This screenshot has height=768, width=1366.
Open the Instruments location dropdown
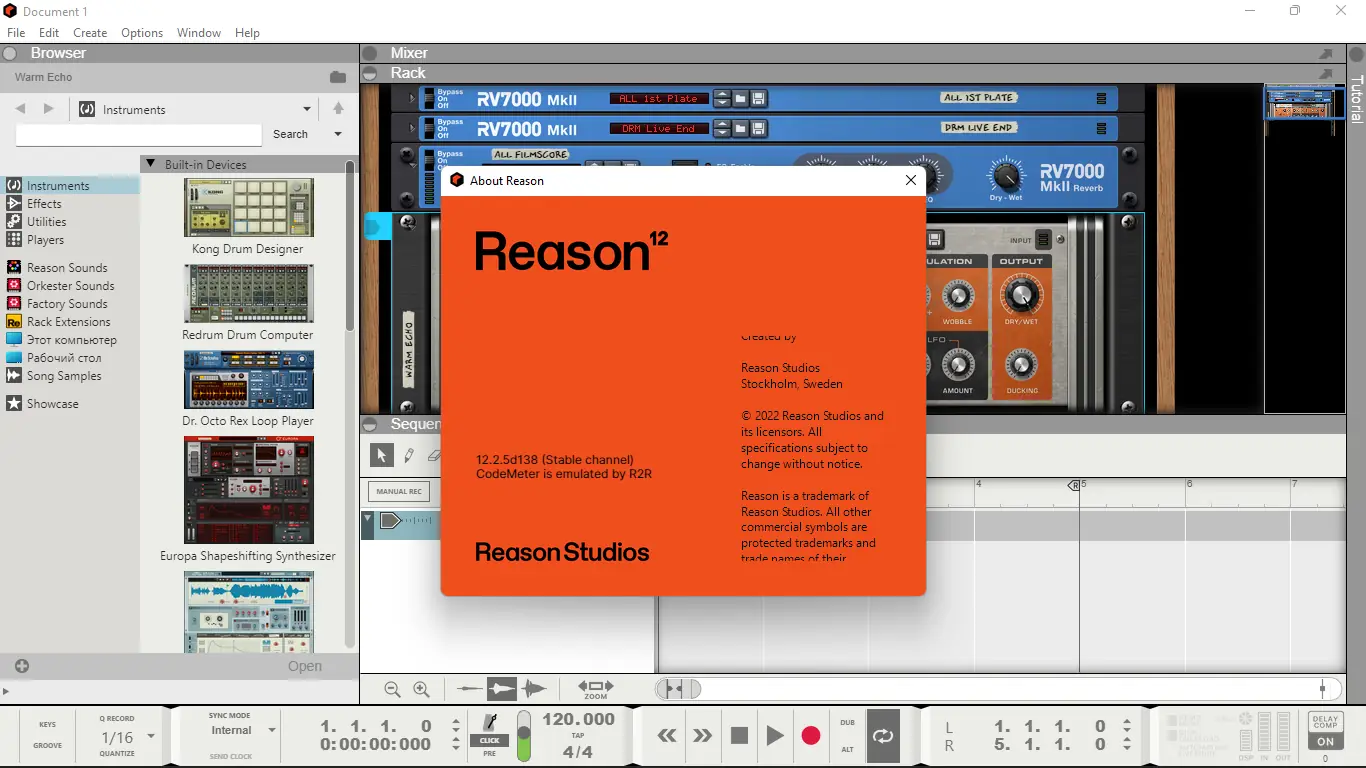point(307,109)
